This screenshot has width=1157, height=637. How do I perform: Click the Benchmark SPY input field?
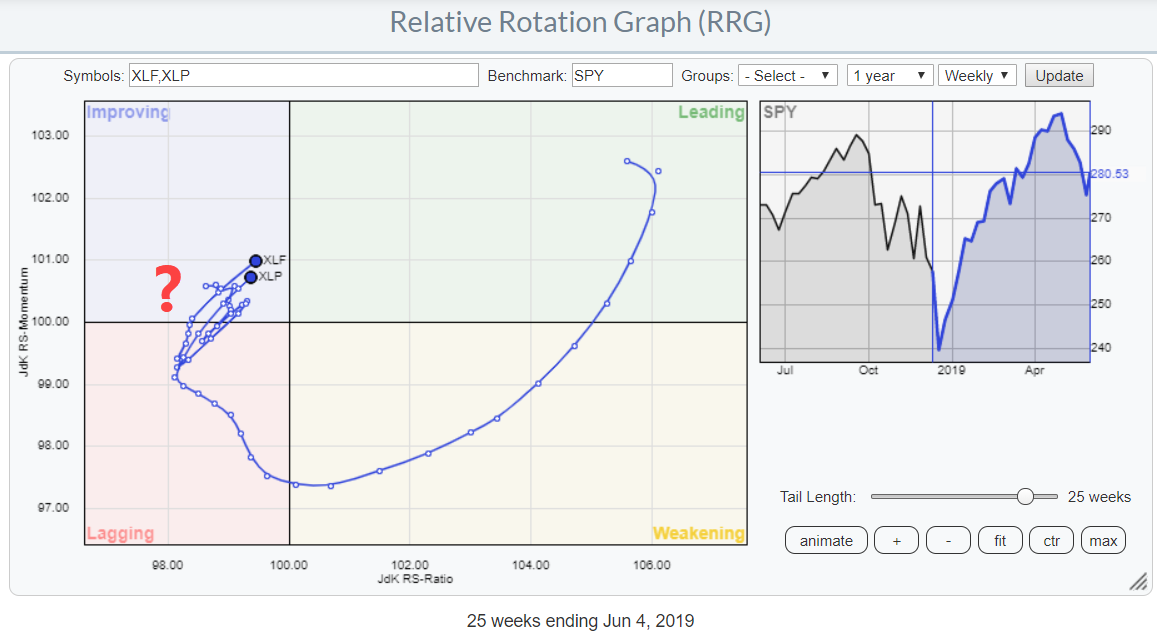pos(621,76)
